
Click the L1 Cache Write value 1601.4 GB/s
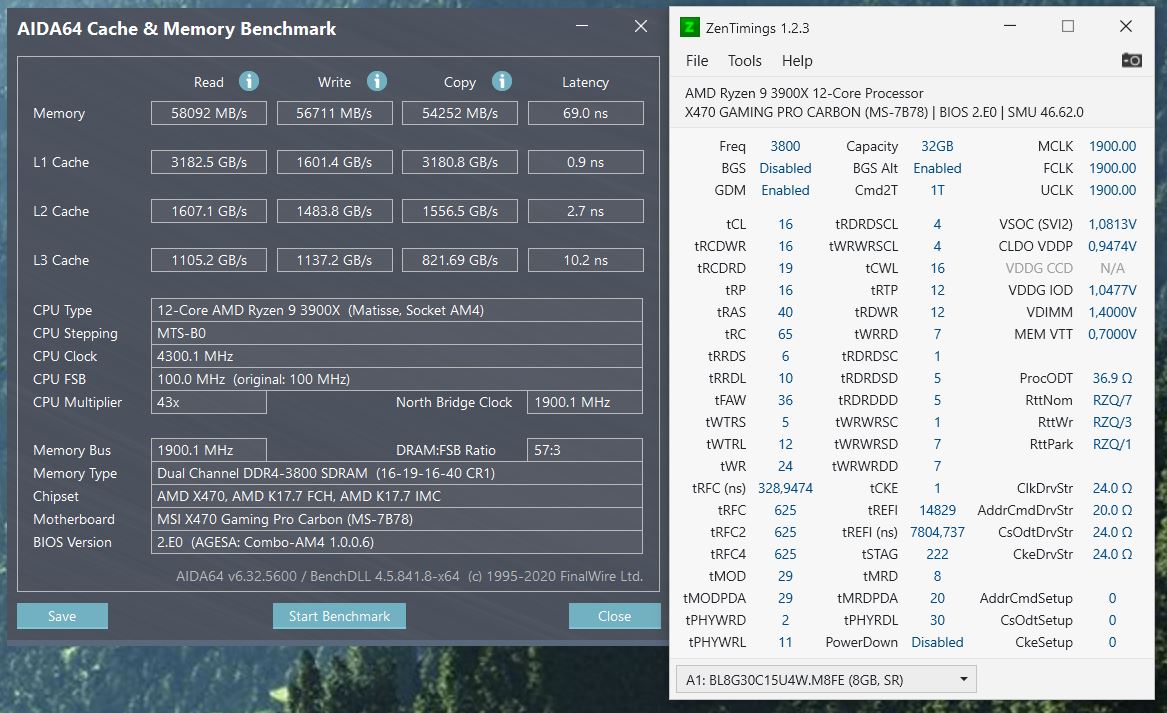[x=334, y=162]
